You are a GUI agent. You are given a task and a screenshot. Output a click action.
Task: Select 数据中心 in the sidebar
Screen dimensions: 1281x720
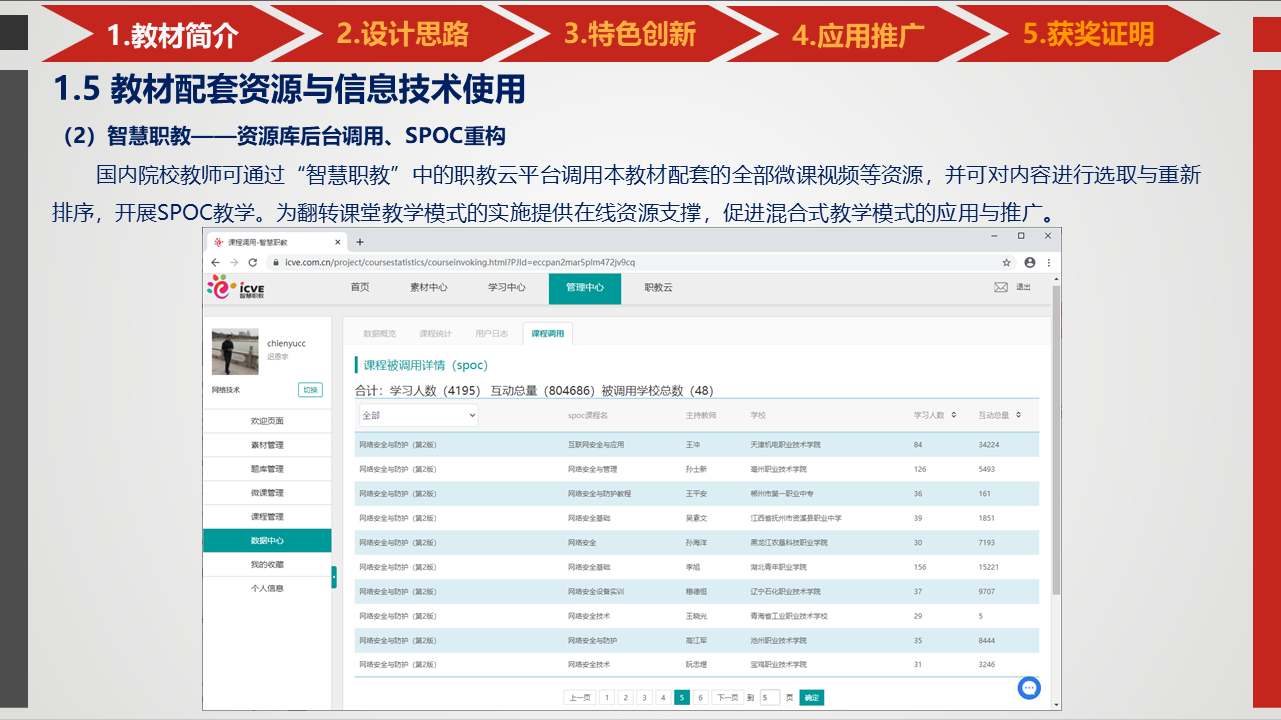coord(267,541)
